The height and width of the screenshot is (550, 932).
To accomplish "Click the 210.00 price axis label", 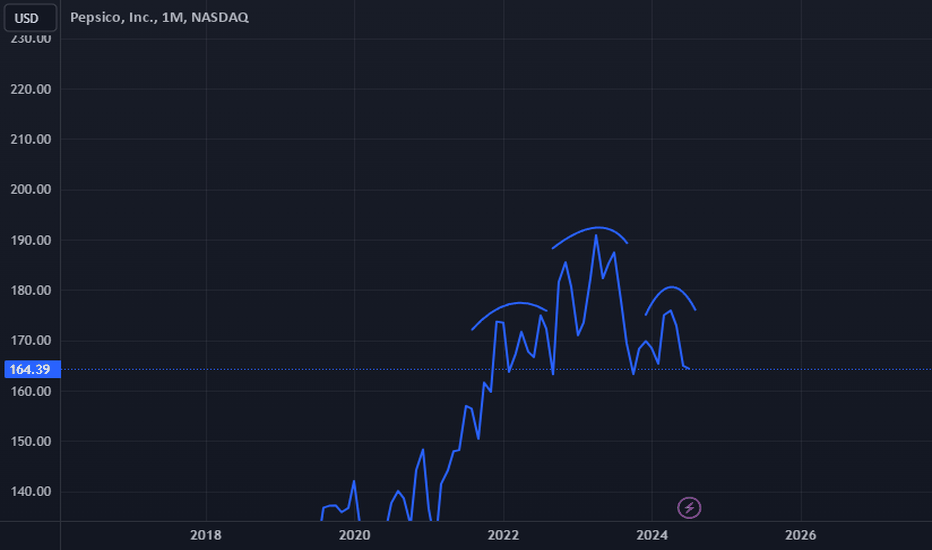I will pos(31,139).
